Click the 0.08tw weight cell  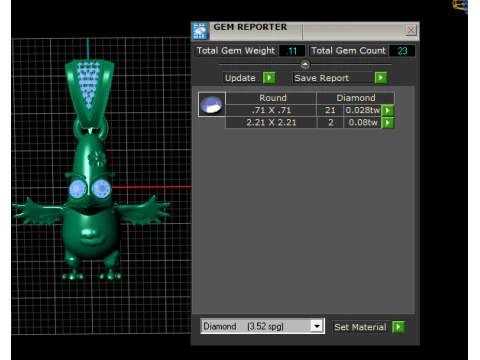(362, 123)
